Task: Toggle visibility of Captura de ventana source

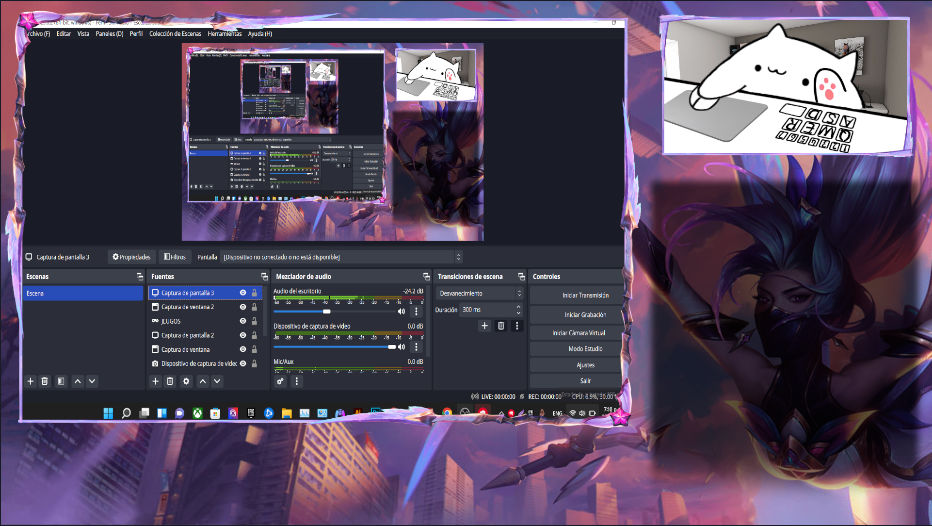Action: tap(243, 349)
